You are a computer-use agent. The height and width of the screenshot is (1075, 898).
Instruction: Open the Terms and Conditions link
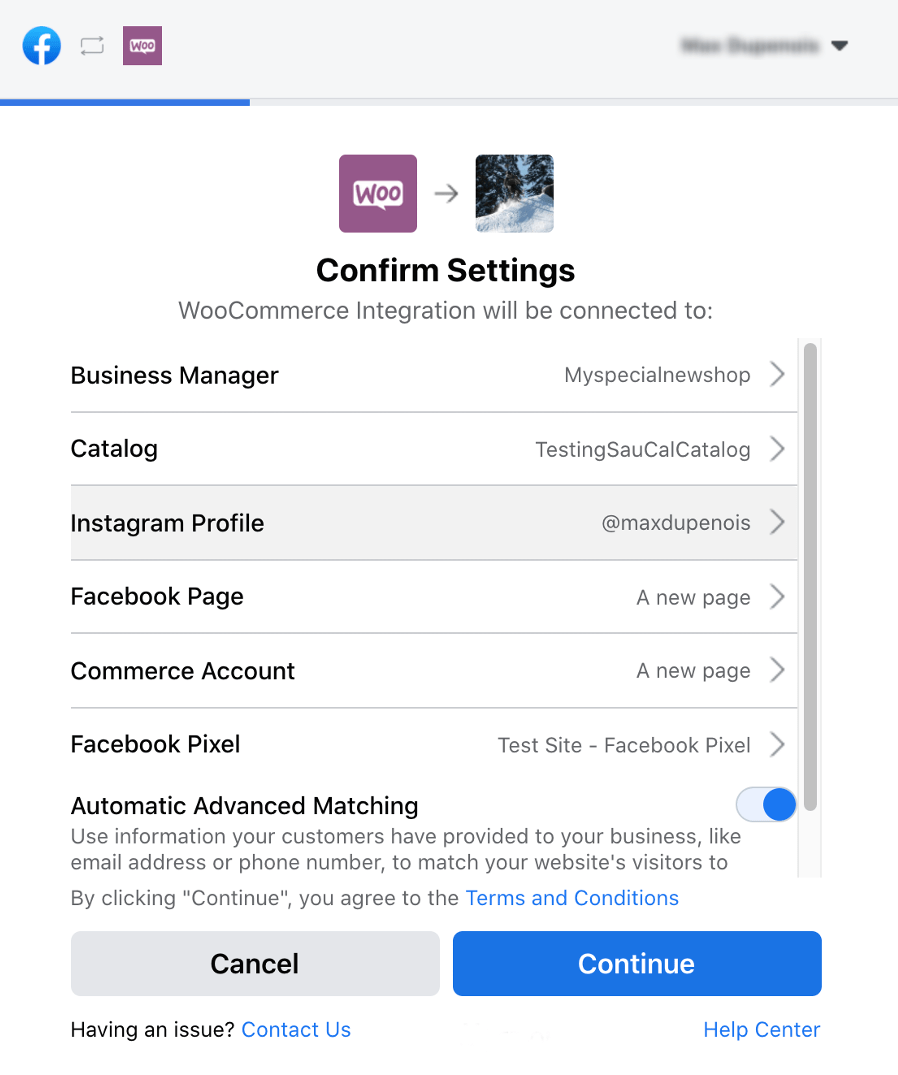click(572, 898)
